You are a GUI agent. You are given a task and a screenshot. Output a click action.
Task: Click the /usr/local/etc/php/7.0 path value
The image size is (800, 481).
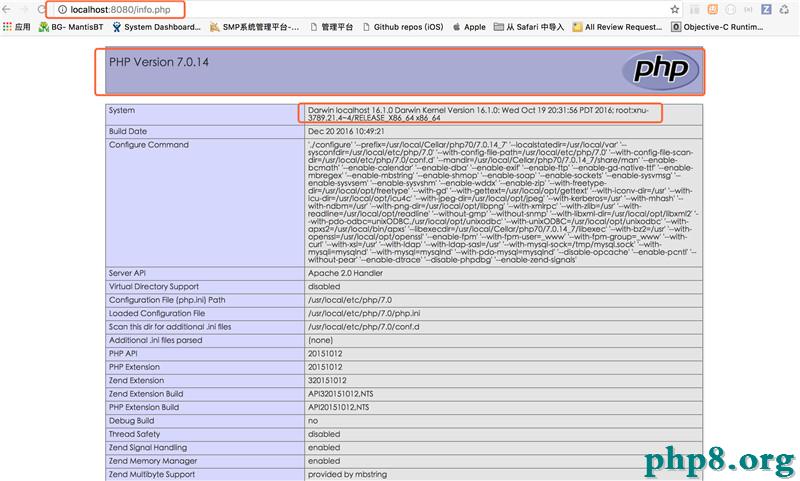tap(349, 300)
